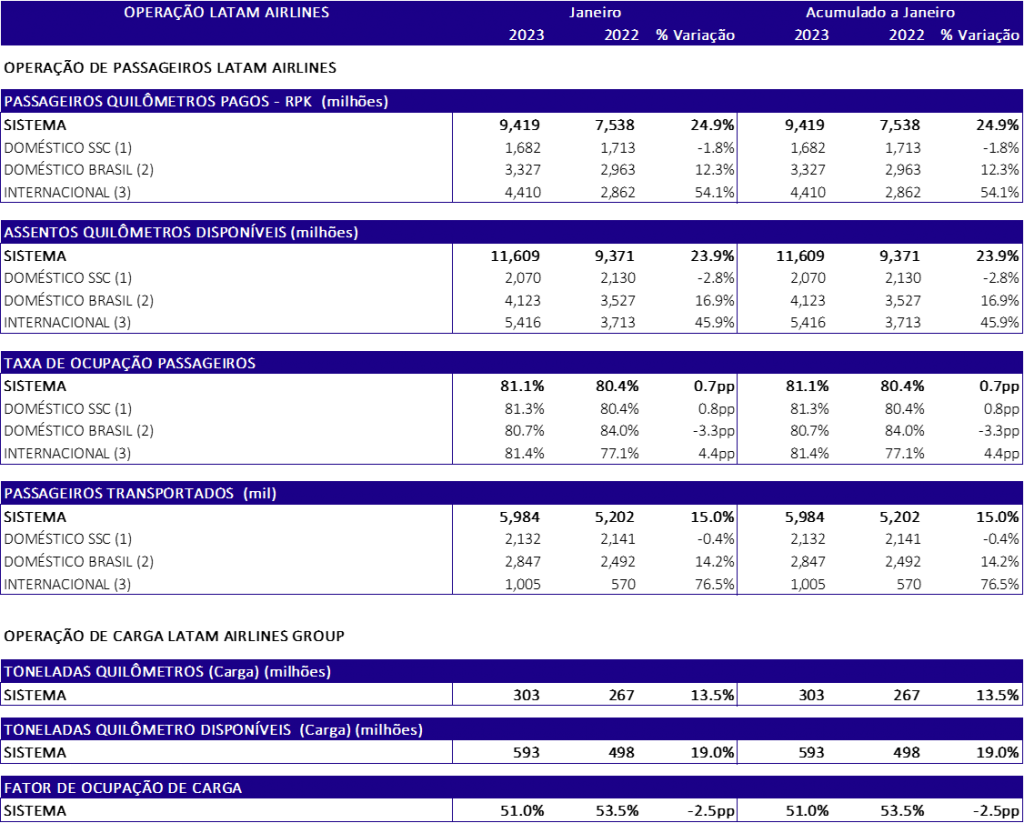1024x823 pixels.
Task: Click the OPERAÇÃO LATAM AIRLINES title header
Action: pyautogui.click(x=226, y=13)
